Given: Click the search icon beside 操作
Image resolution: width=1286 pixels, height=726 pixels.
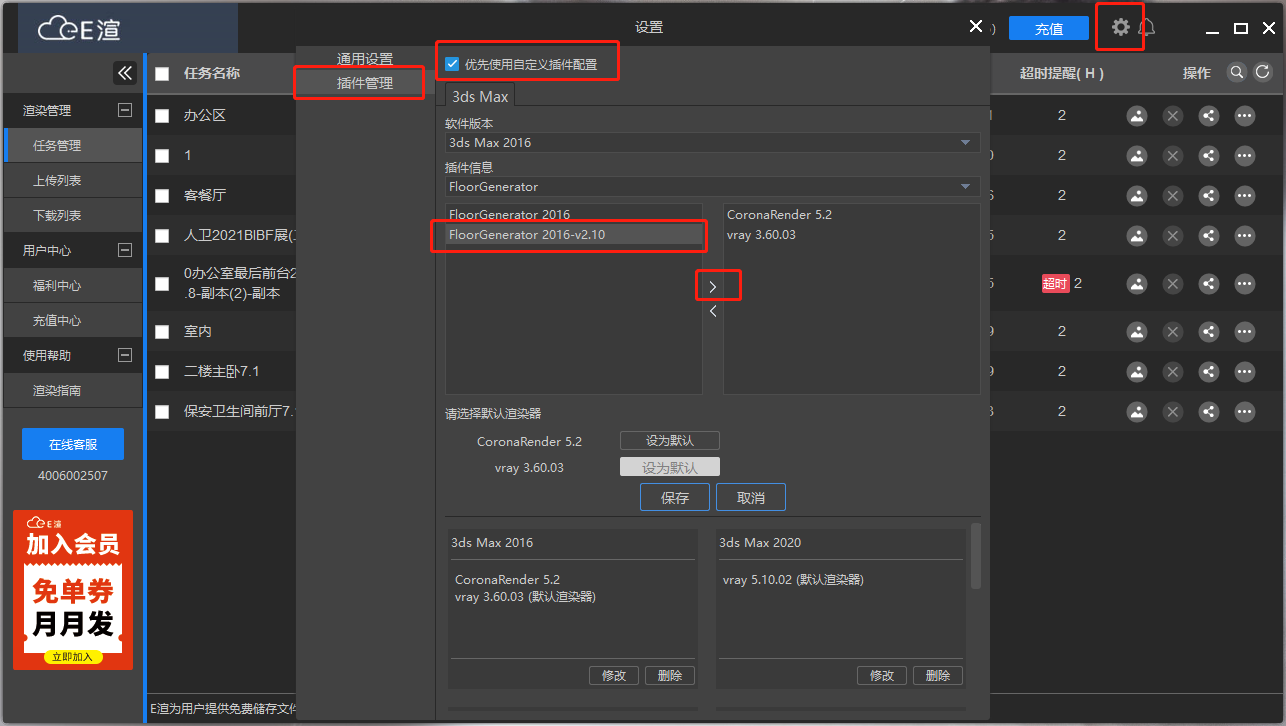Looking at the screenshot, I should 1237,72.
